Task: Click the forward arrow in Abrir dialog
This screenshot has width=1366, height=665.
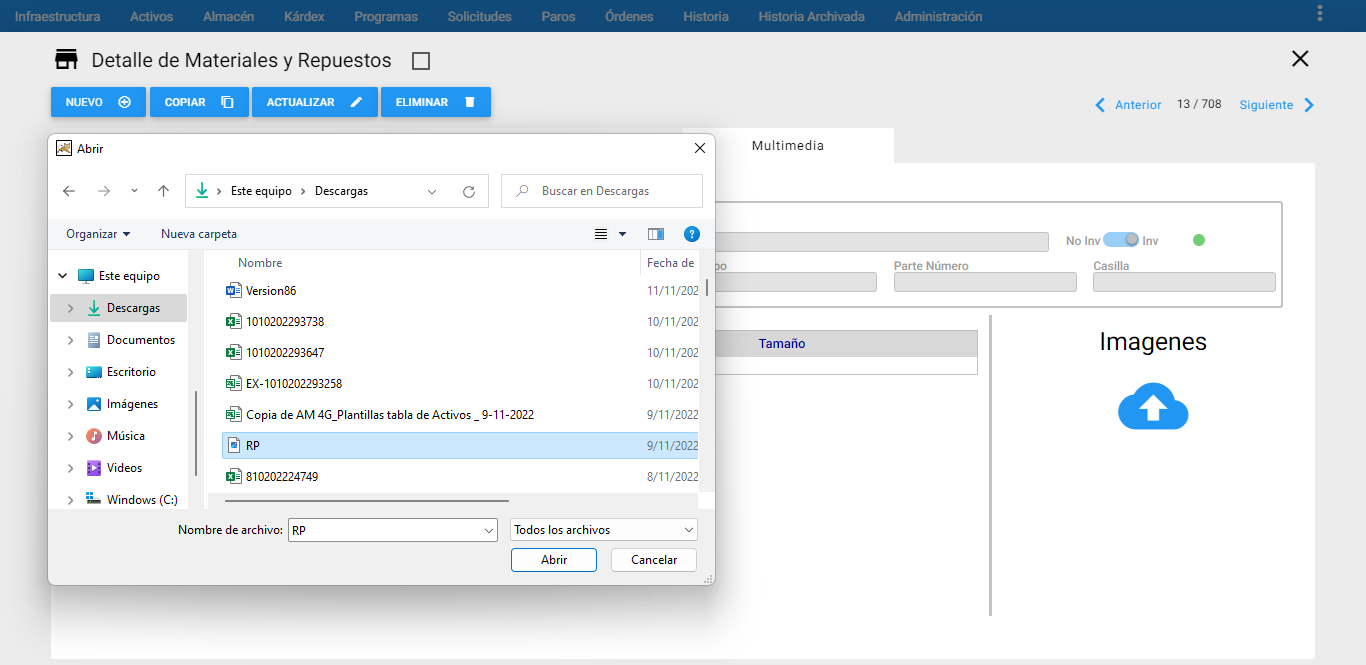Action: 104,191
